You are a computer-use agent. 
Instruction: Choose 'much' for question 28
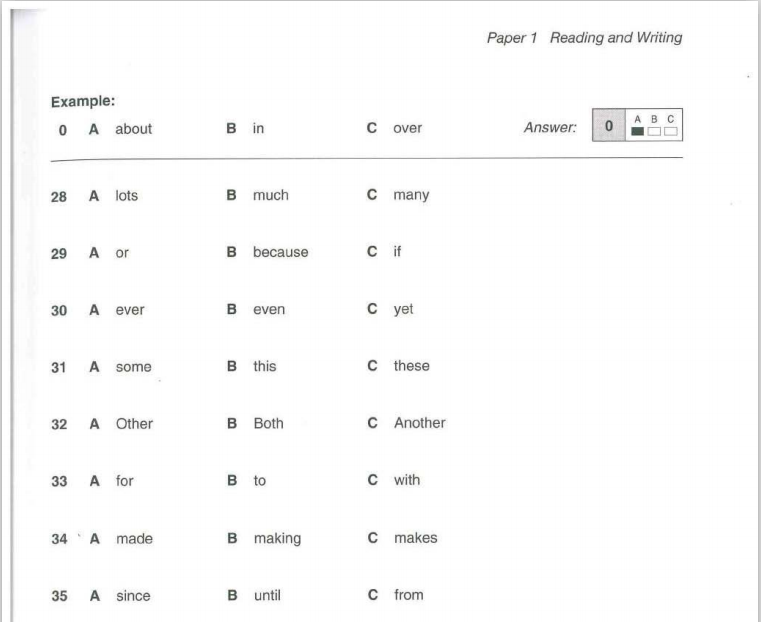click(x=270, y=196)
